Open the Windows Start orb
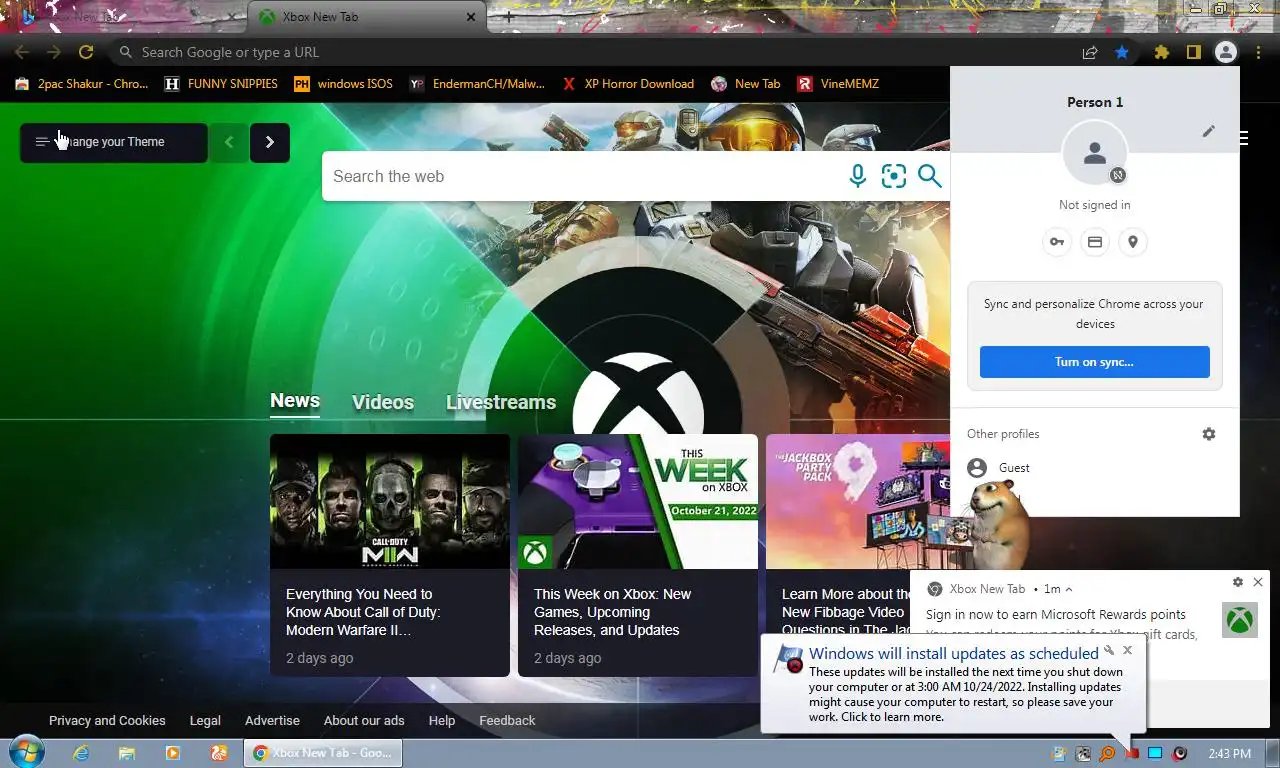The image size is (1280, 768). point(26,752)
